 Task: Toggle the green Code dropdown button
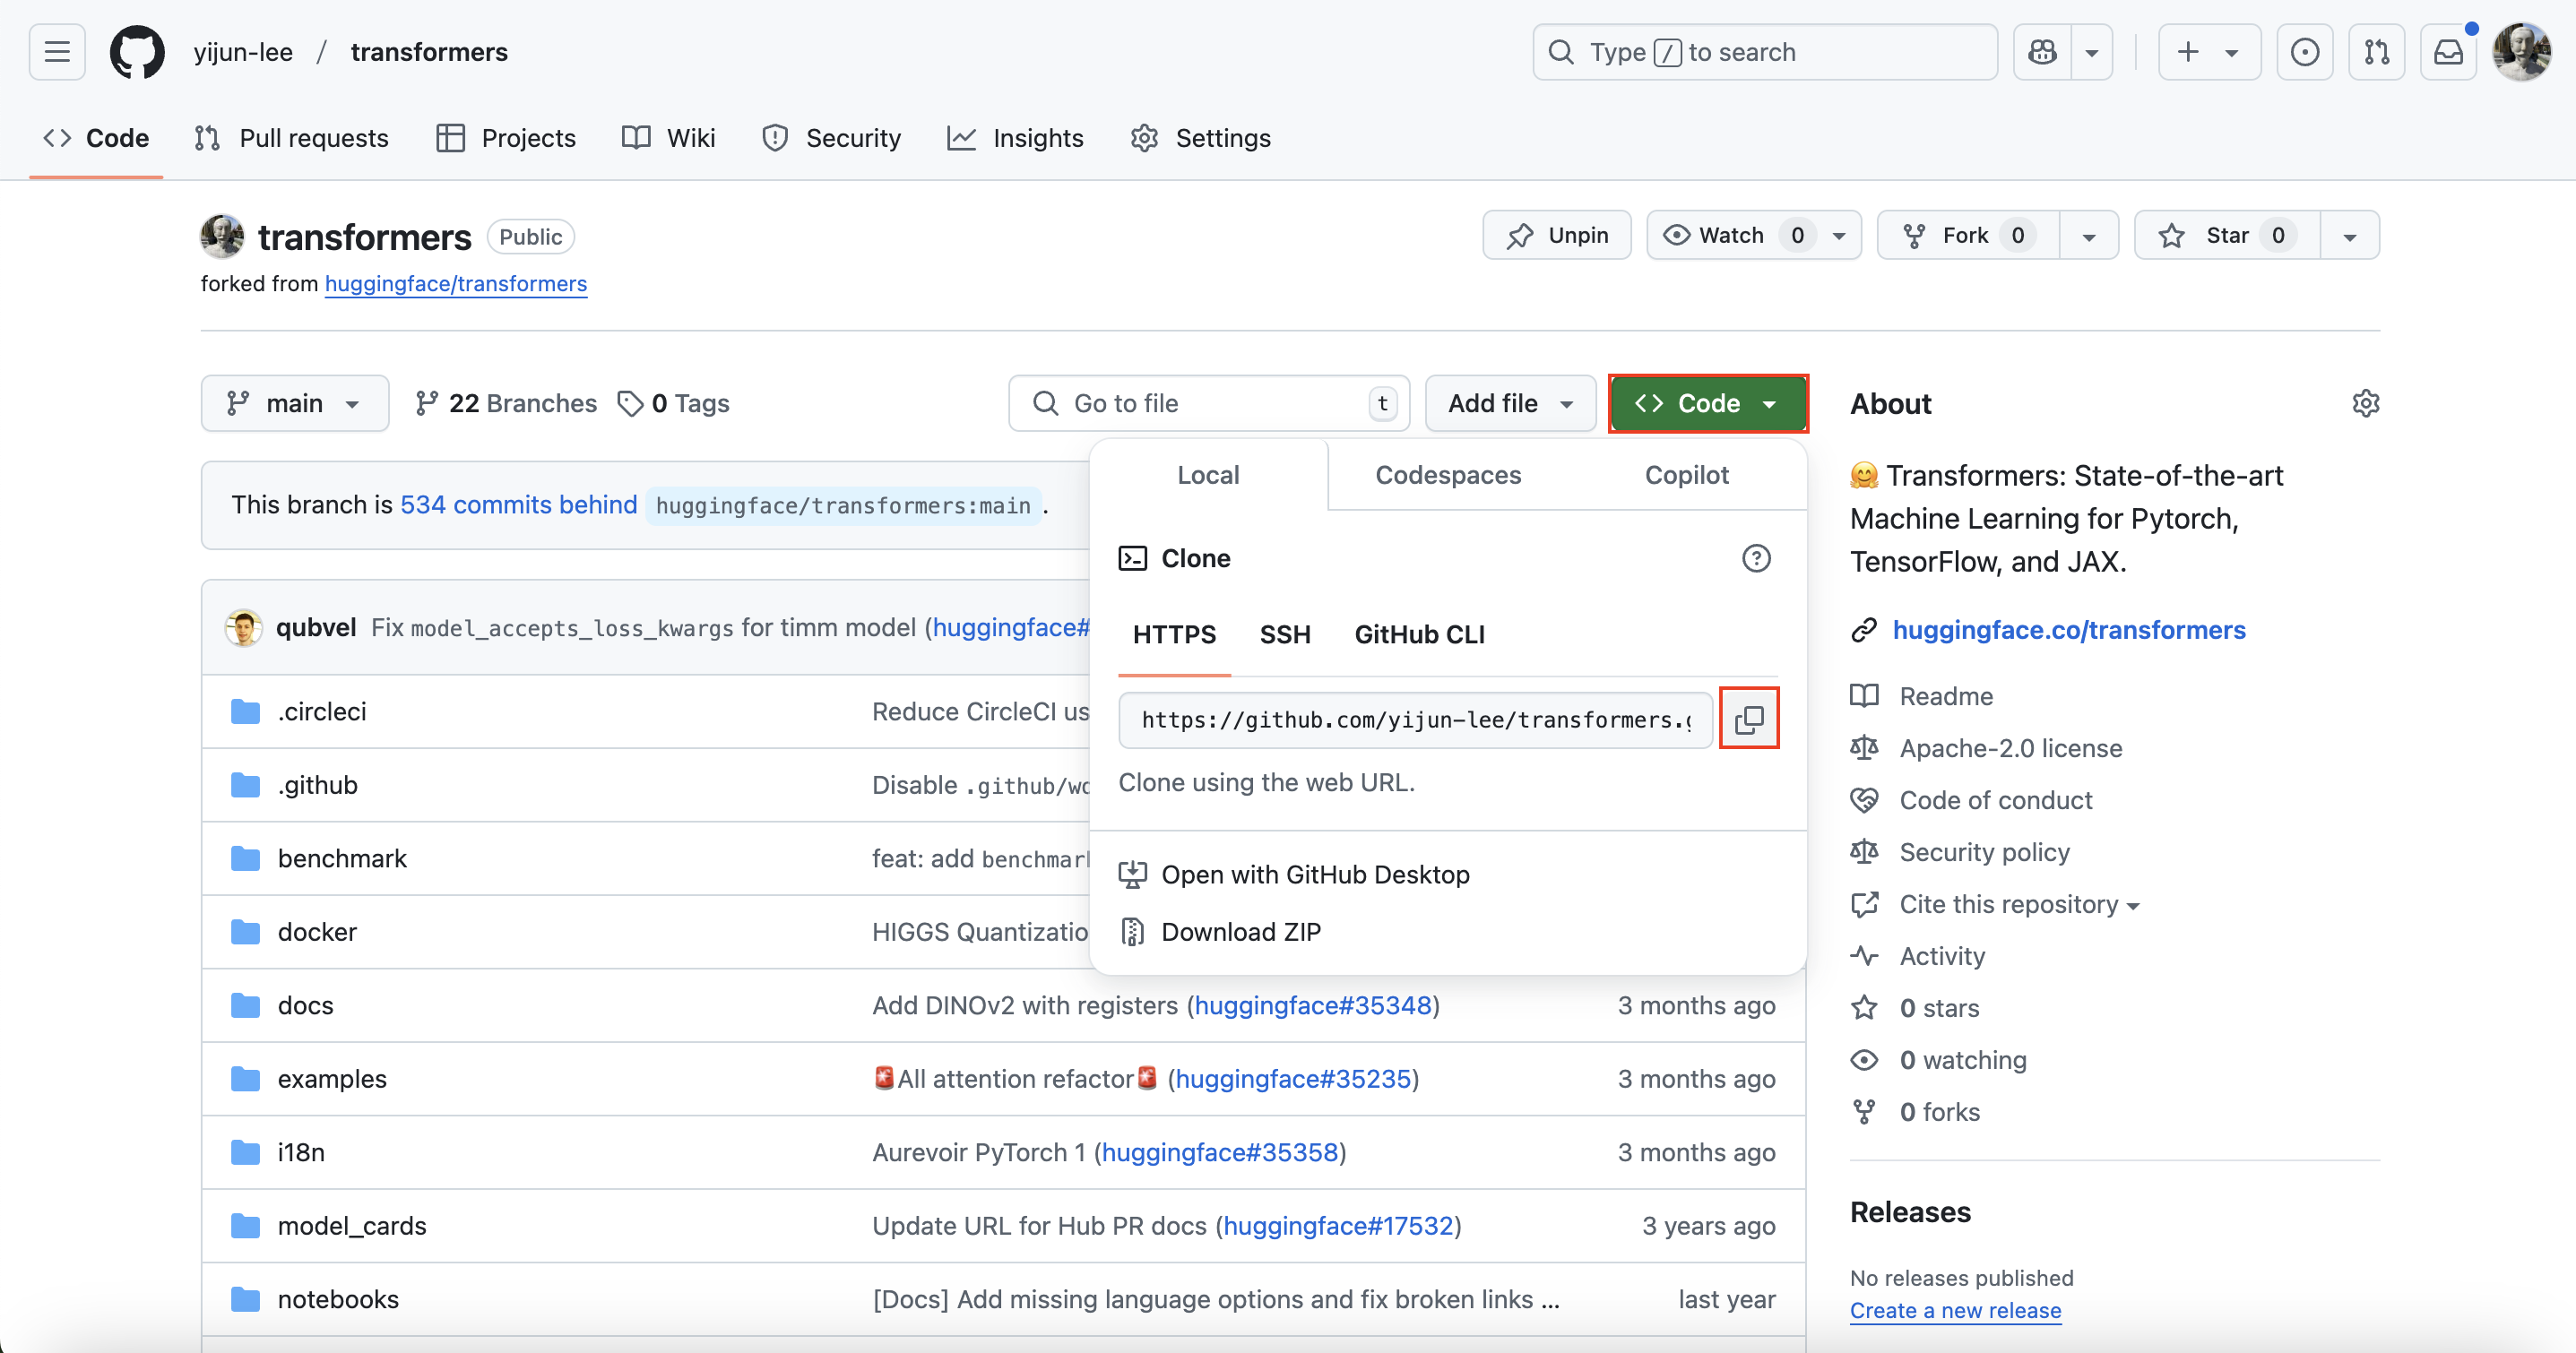[1708, 403]
